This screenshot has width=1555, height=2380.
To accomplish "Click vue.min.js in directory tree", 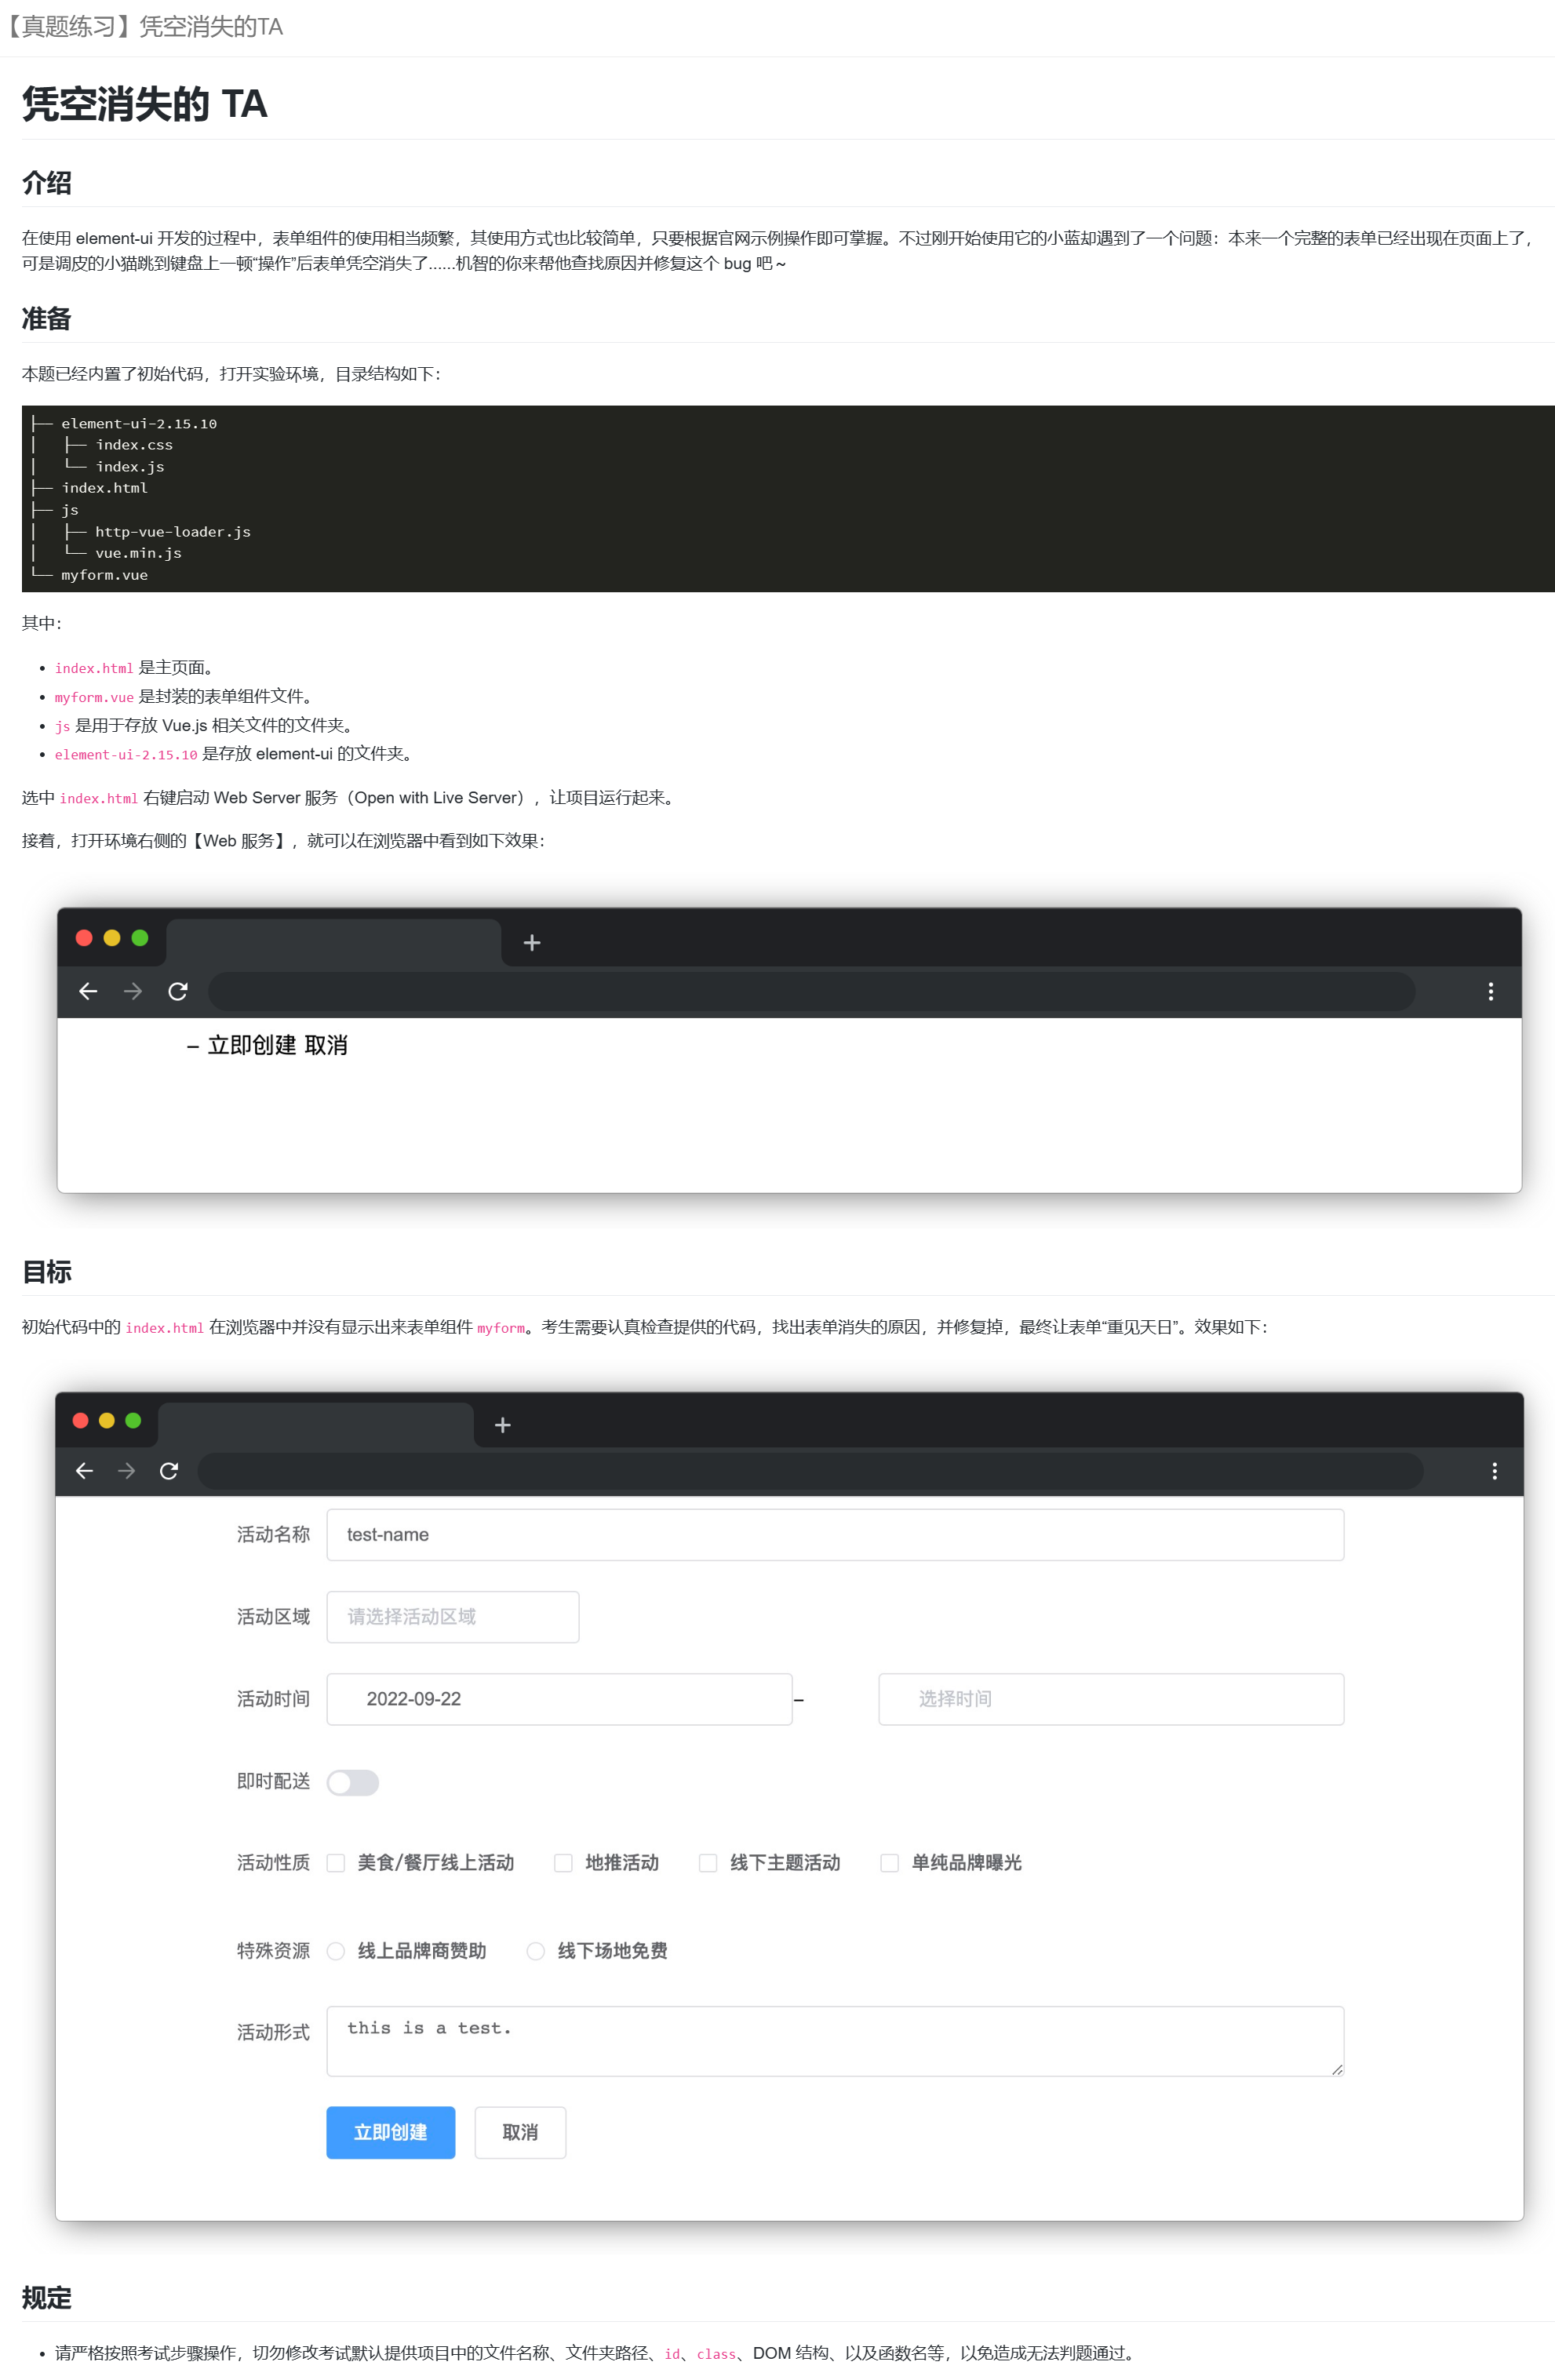I will [139, 553].
